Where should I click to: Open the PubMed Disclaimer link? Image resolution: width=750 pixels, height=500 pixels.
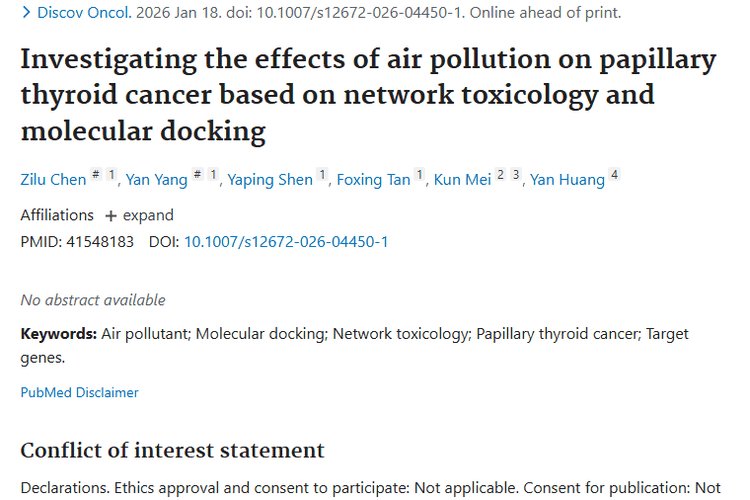point(80,393)
